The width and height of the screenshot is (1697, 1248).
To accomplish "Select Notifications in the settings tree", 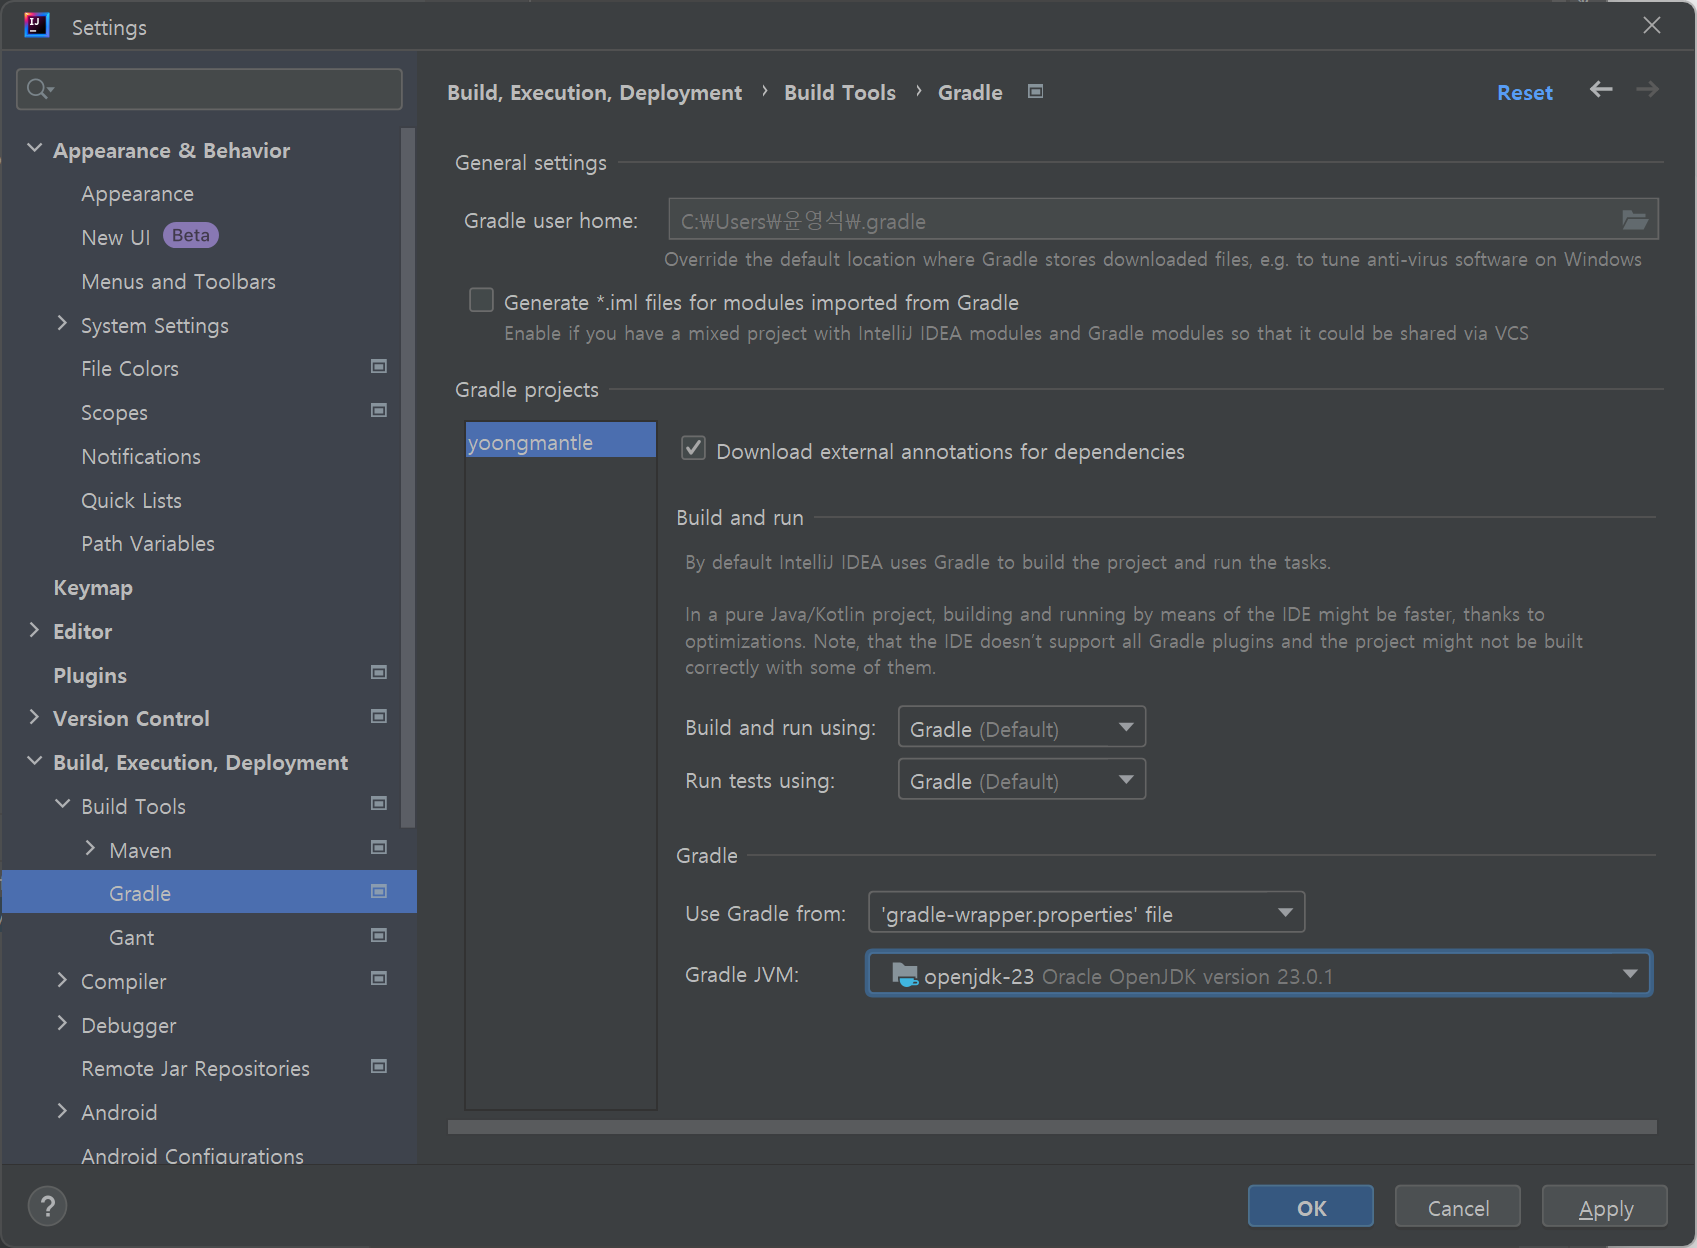I will [141, 457].
